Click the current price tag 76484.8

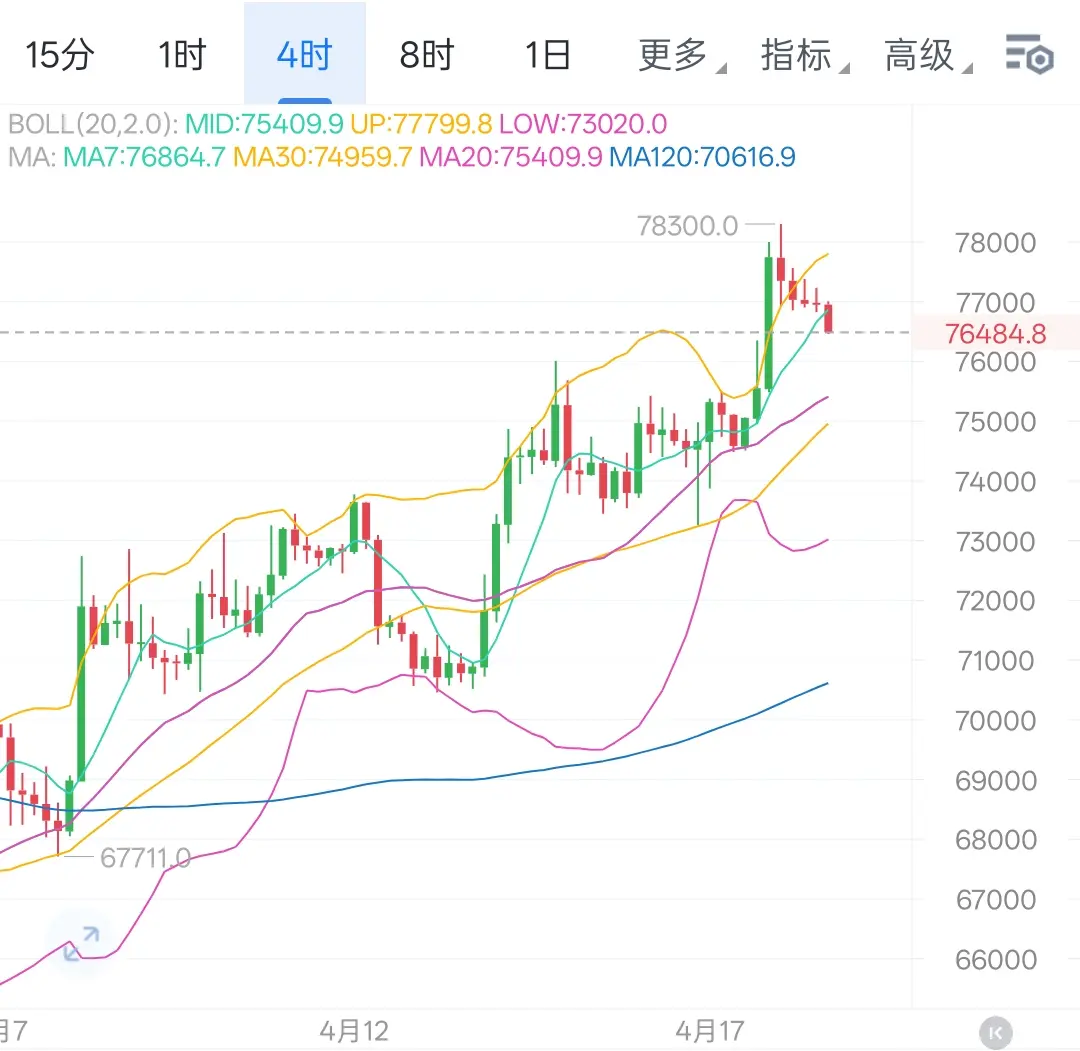coord(995,334)
